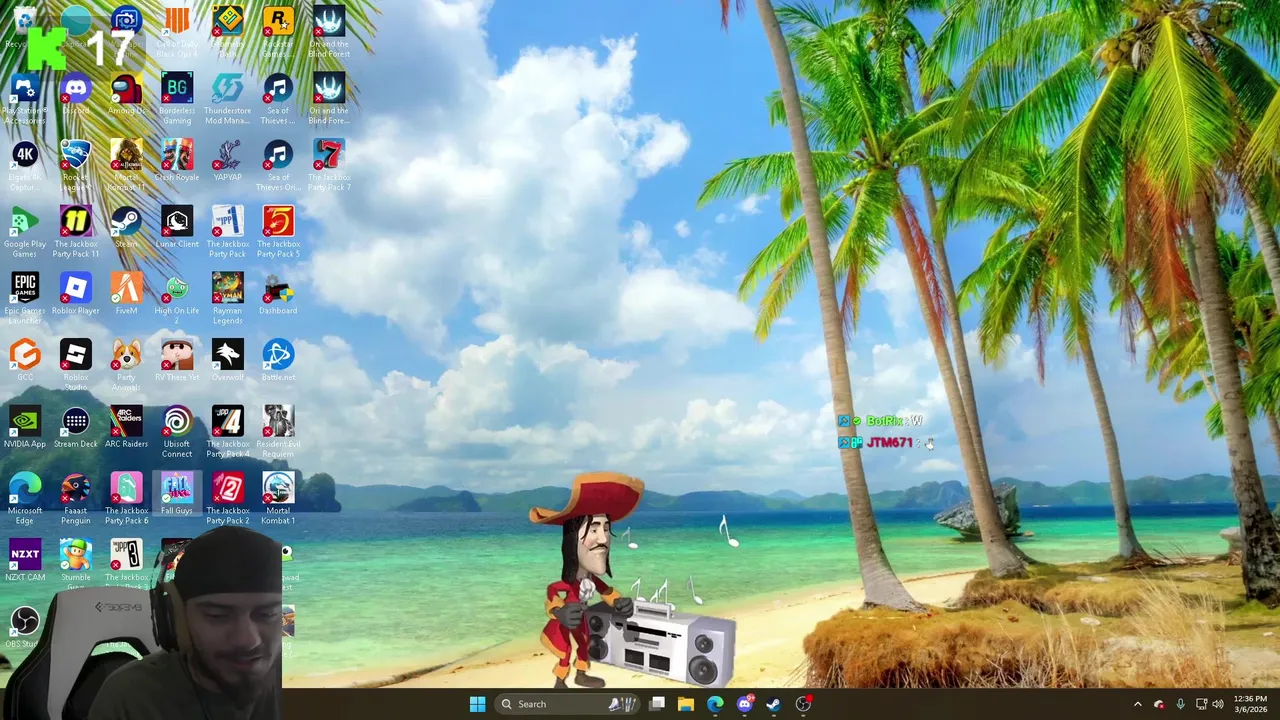This screenshot has height=720, width=1280.
Task: Select the High On Life 2 icon
Action: [177, 298]
